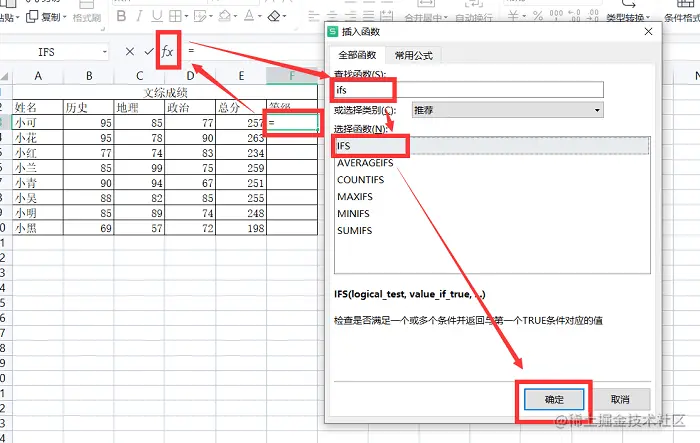Open the copy options dropdown arrow
Screen dimensions: 700x443
(x=64, y=17)
